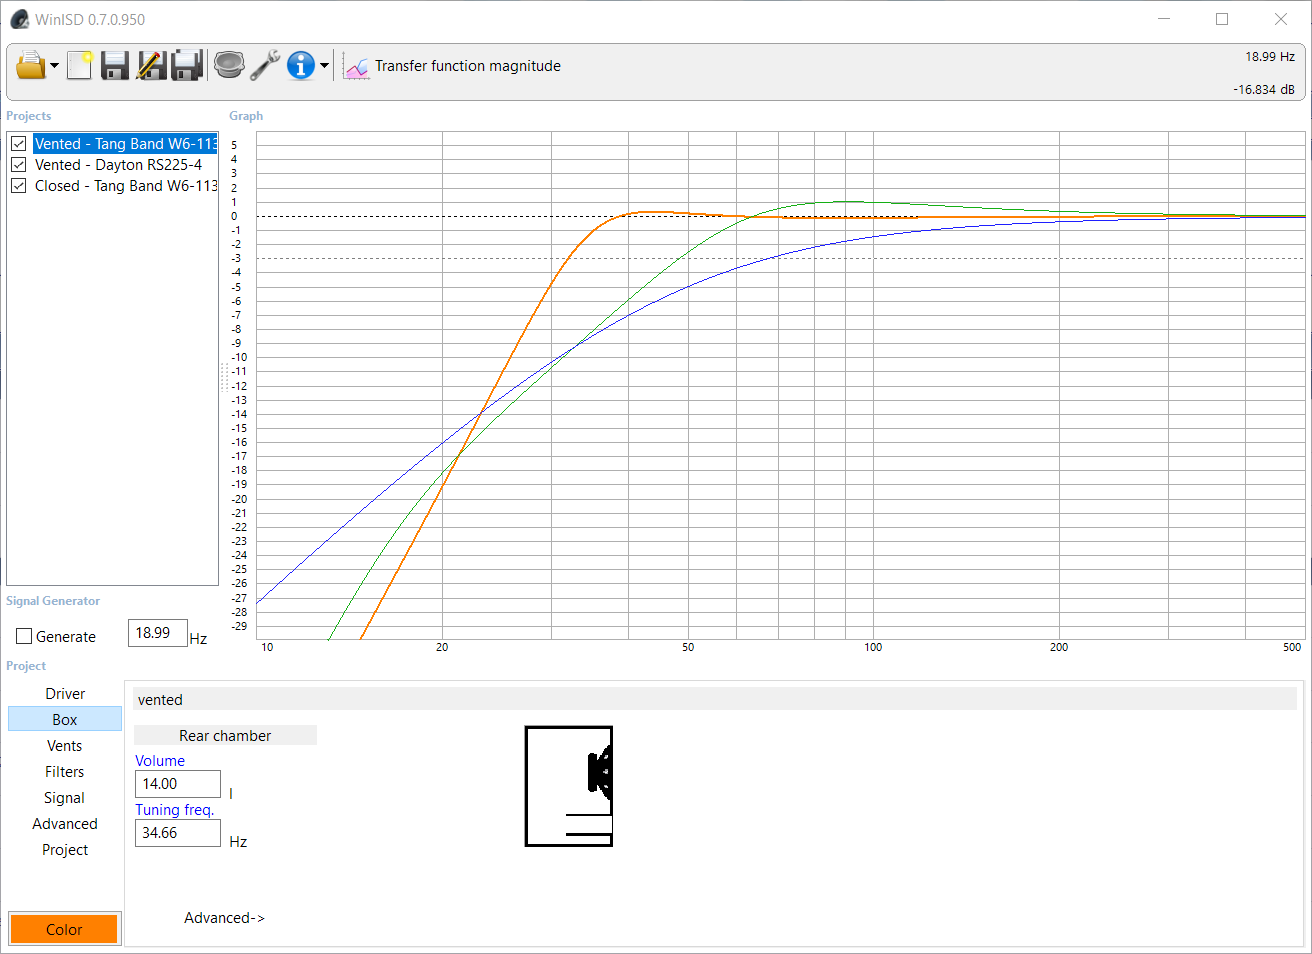The width and height of the screenshot is (1312, 954).
Task: Expand the open-project dropdown arrow
Action: (54, 67)
